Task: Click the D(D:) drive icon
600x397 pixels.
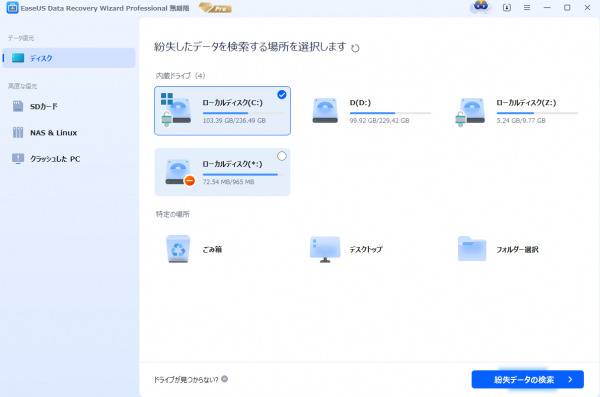Action: (325, 111)
